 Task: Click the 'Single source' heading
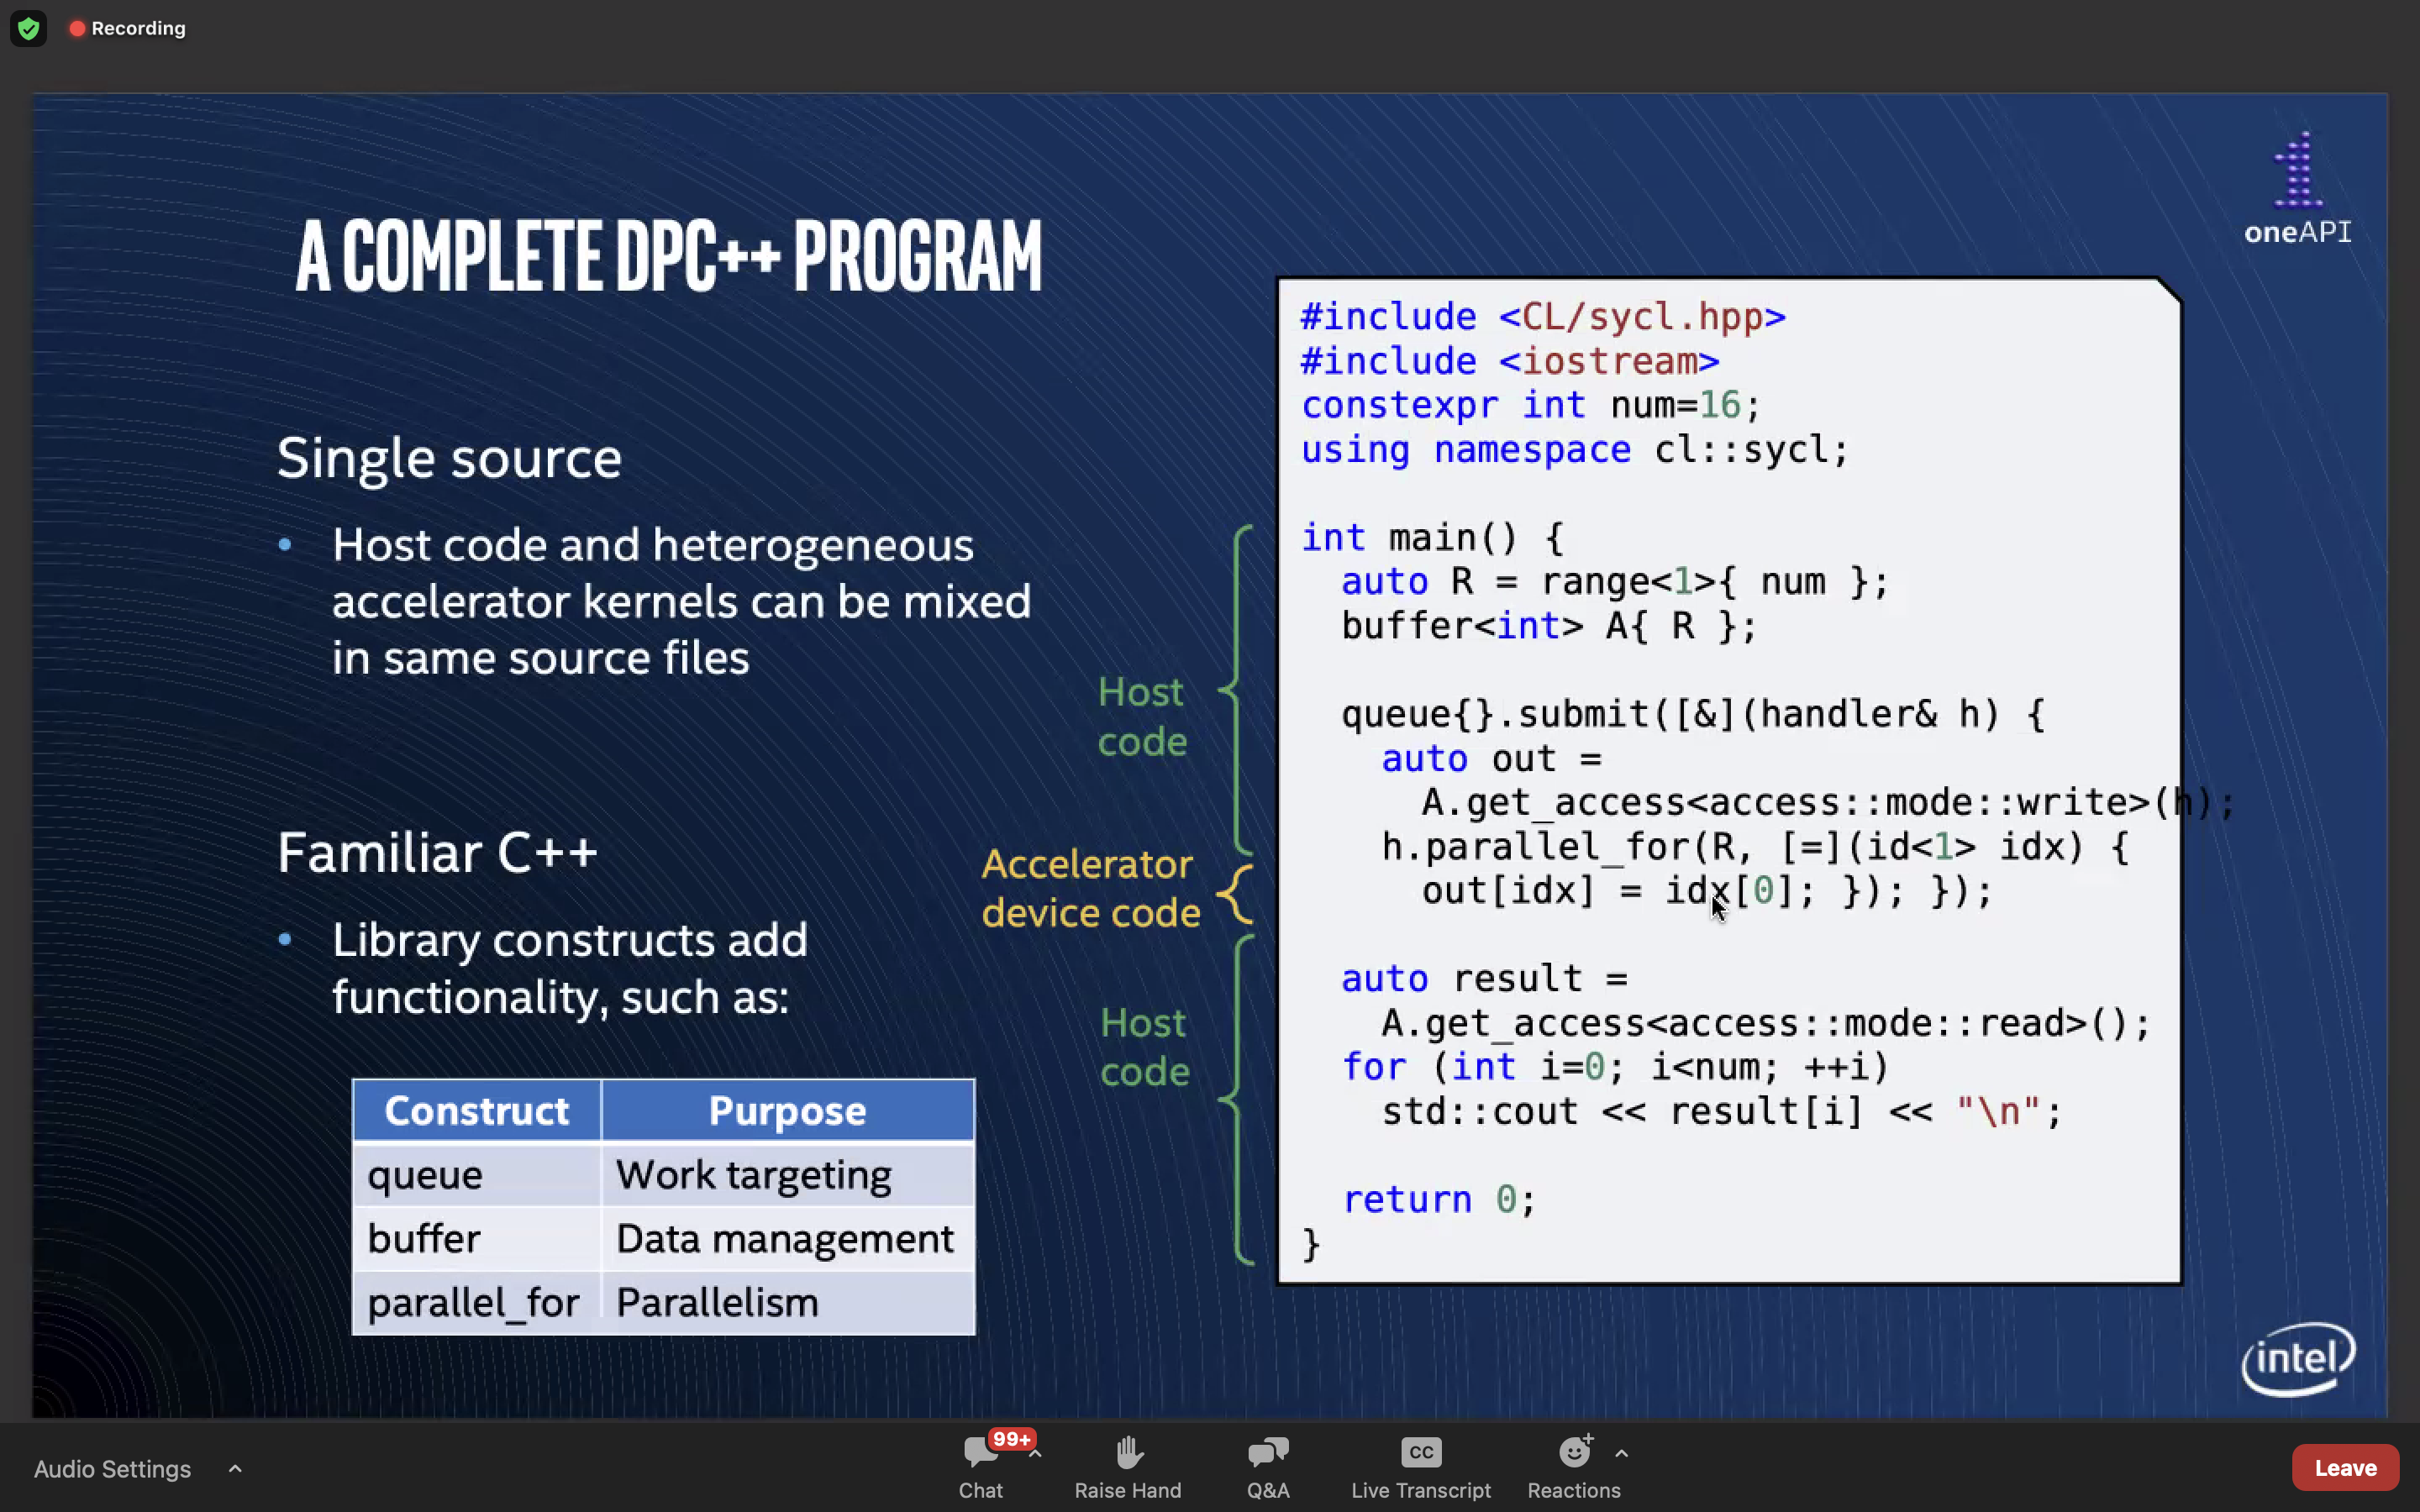(x=449, y=459)
